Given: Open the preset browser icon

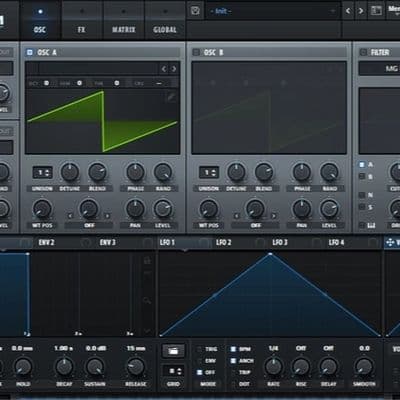Looking at the screenshot, I should pyautogui.click(x=376, y=11).
